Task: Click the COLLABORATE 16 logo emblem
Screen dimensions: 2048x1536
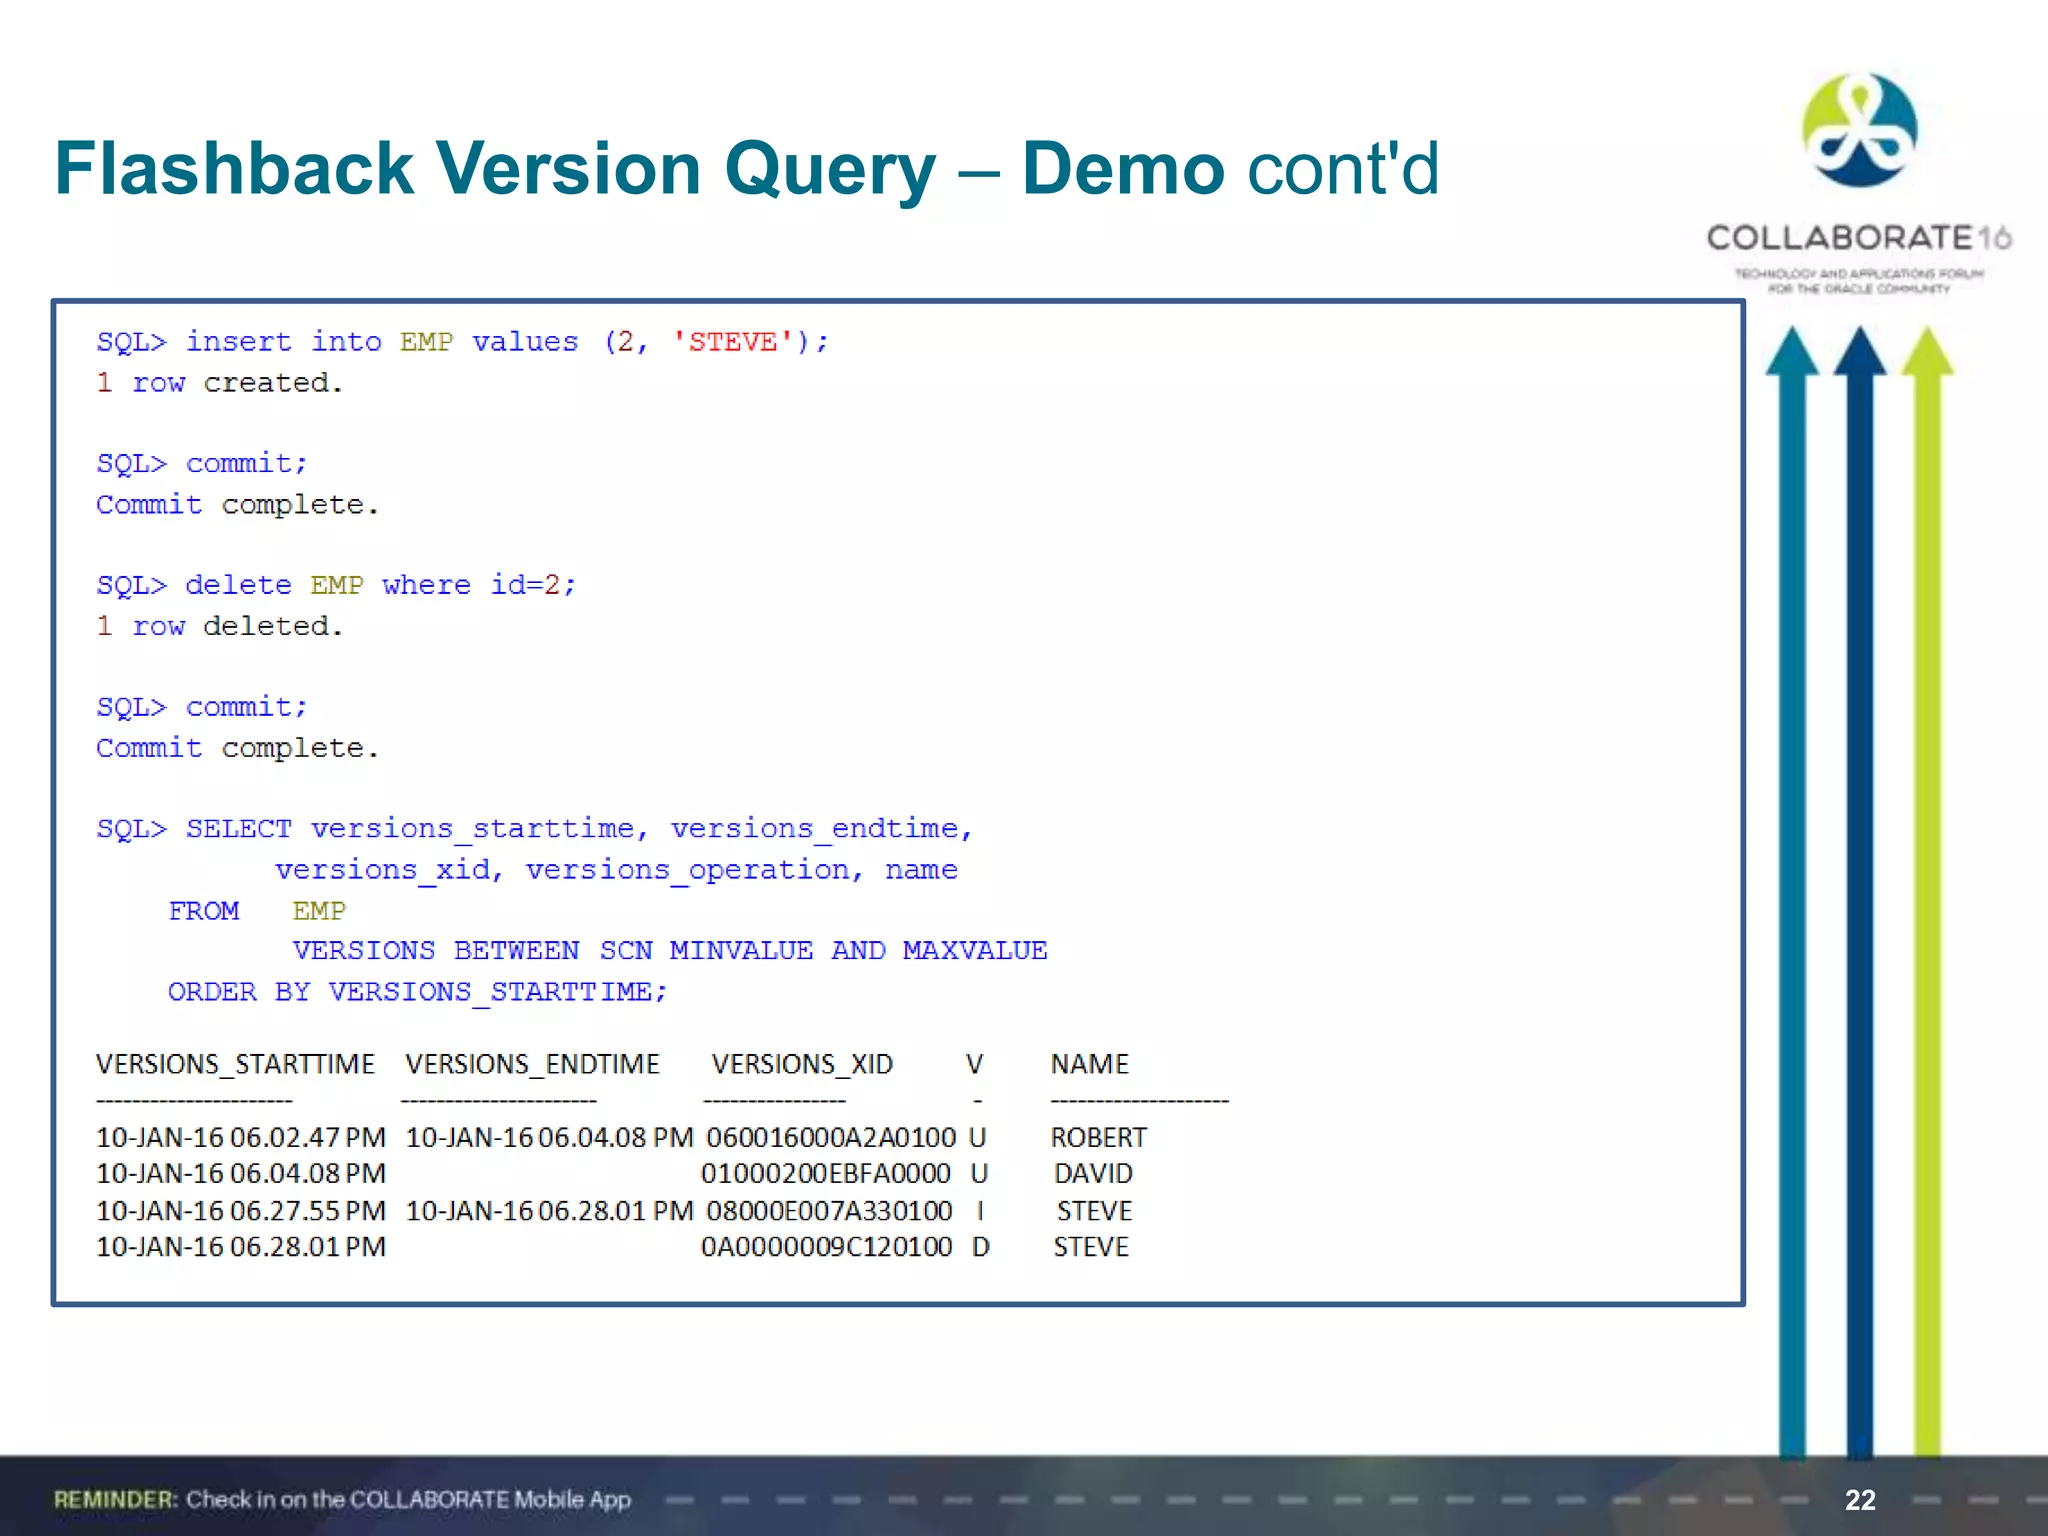Action: 1859,130
